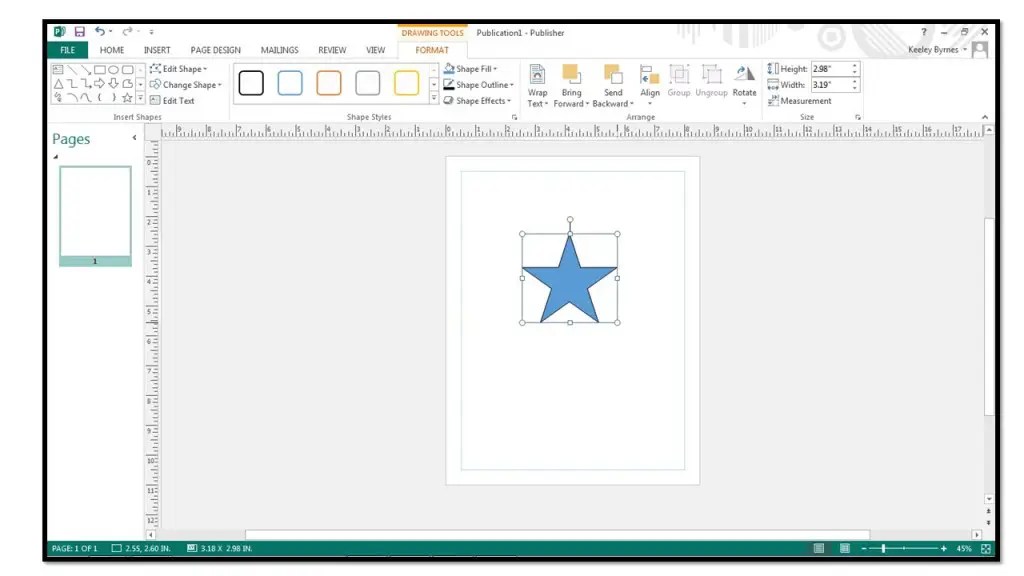Click the Align tool
The height and width of the screenshot is (576, 1024).
tap(650, 85)
